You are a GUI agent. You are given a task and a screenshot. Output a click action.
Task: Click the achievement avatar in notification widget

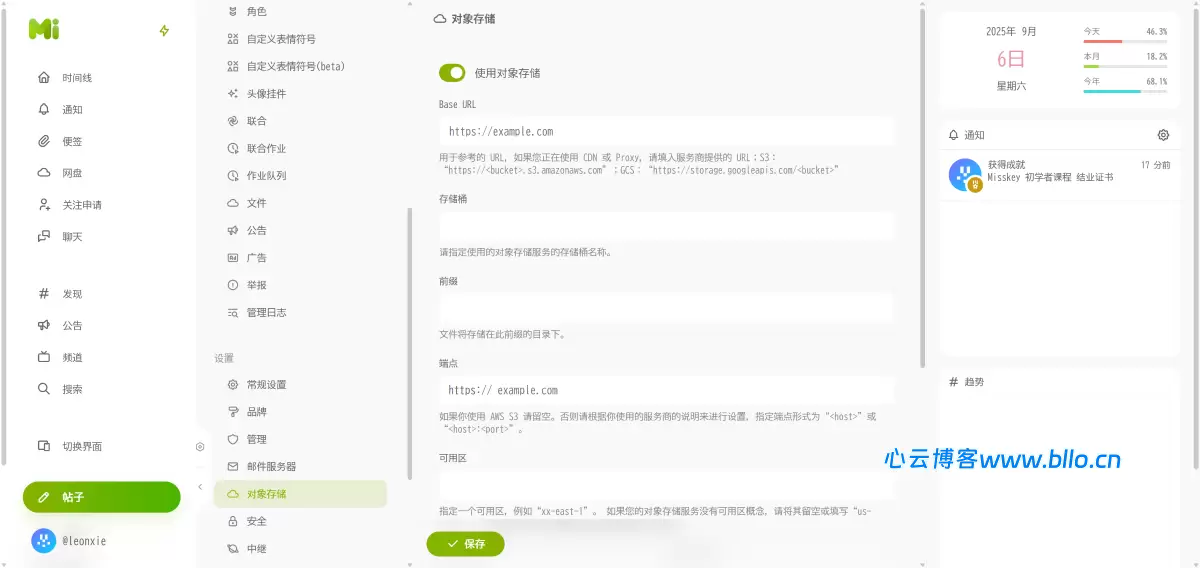tap(965, 175)
